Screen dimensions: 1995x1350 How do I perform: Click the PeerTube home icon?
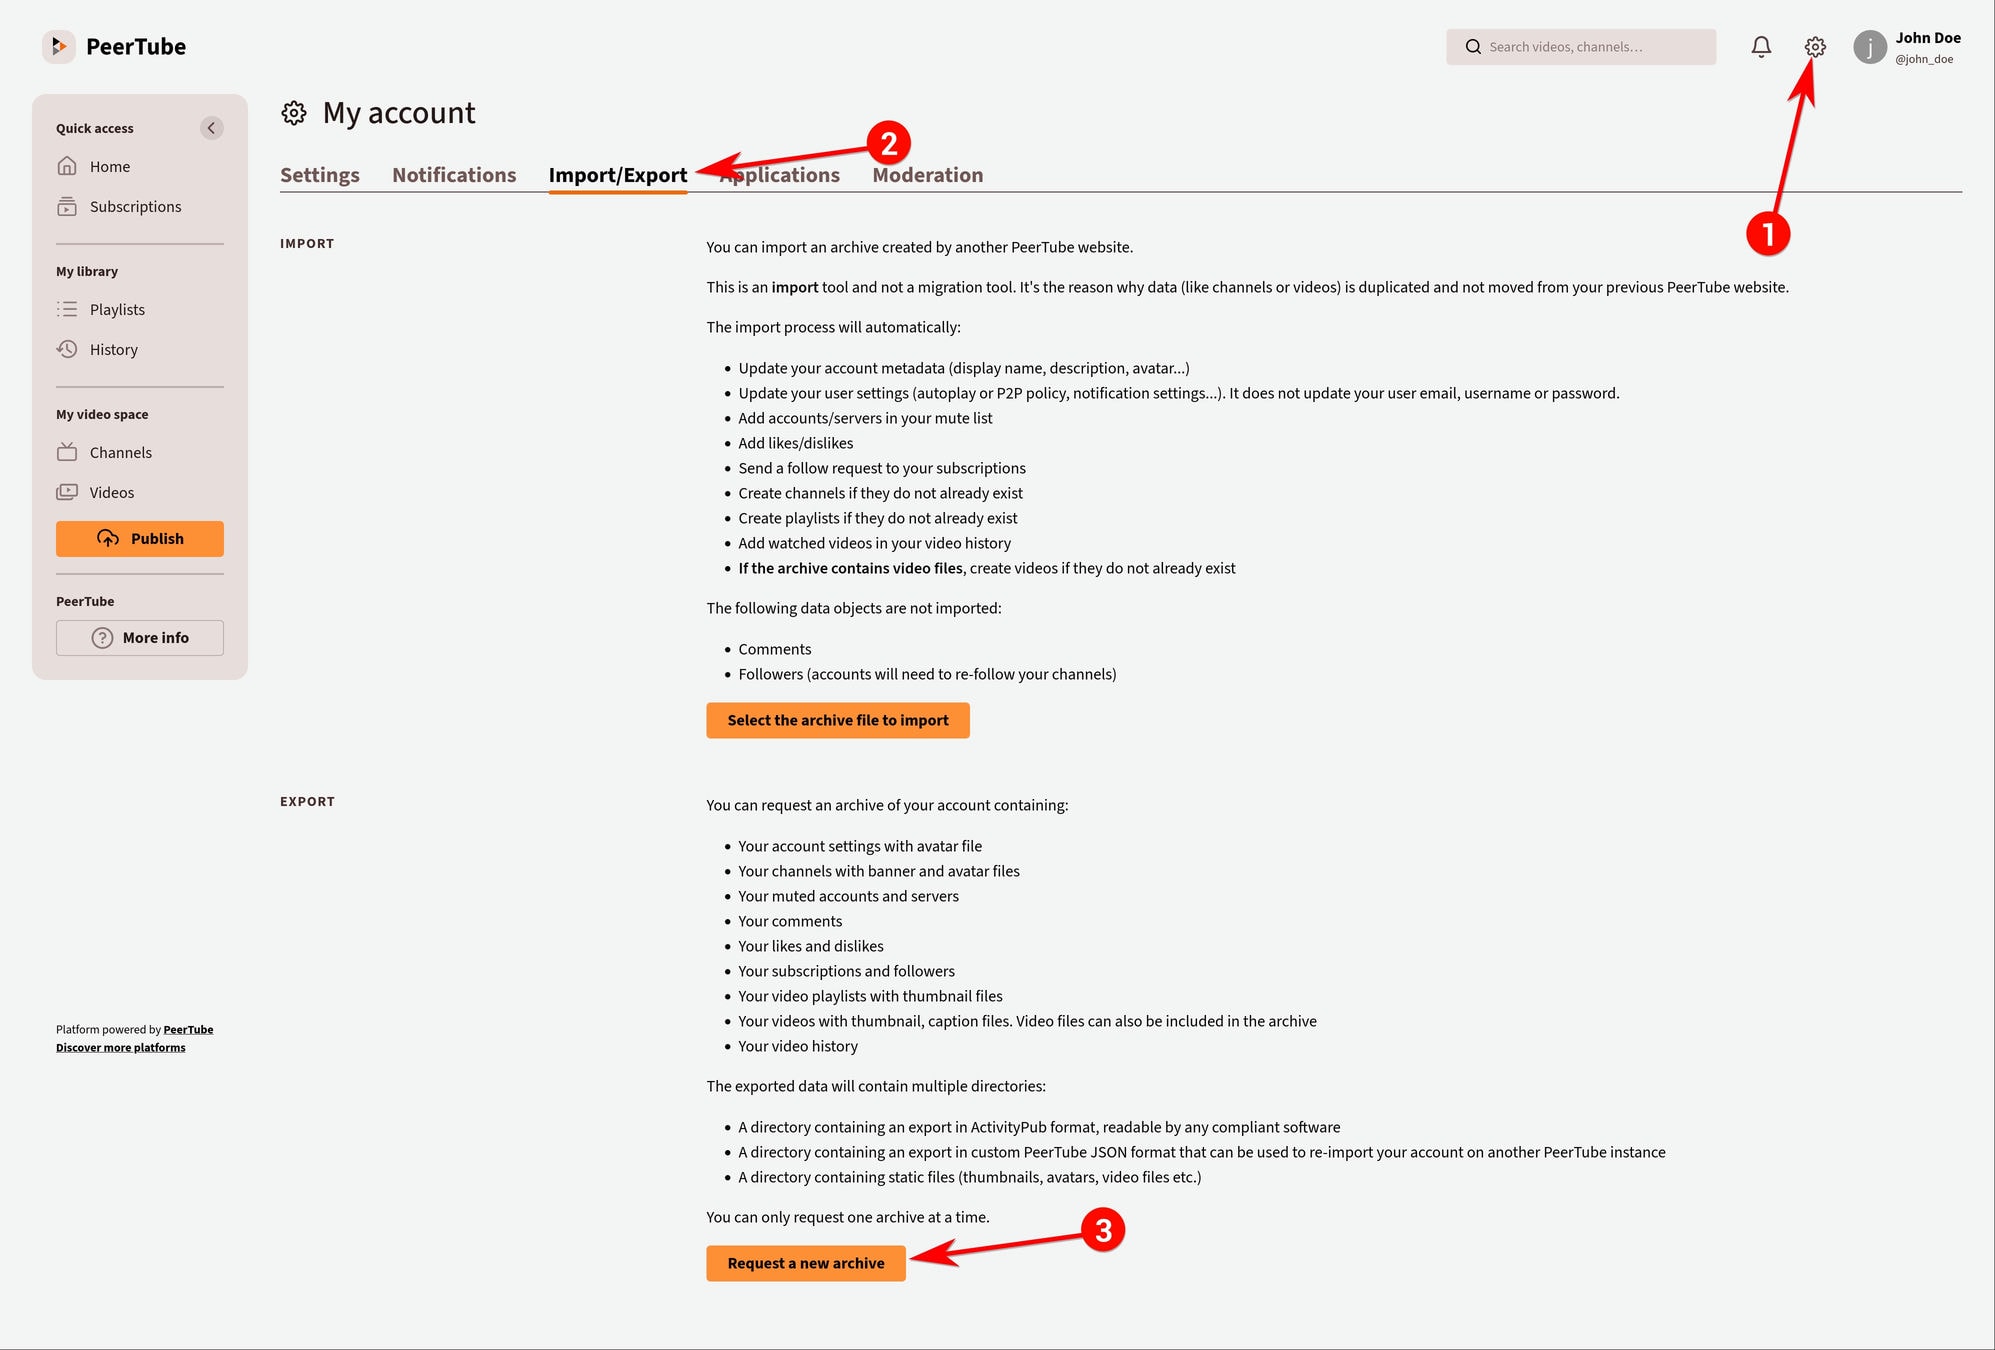point(56,45)
